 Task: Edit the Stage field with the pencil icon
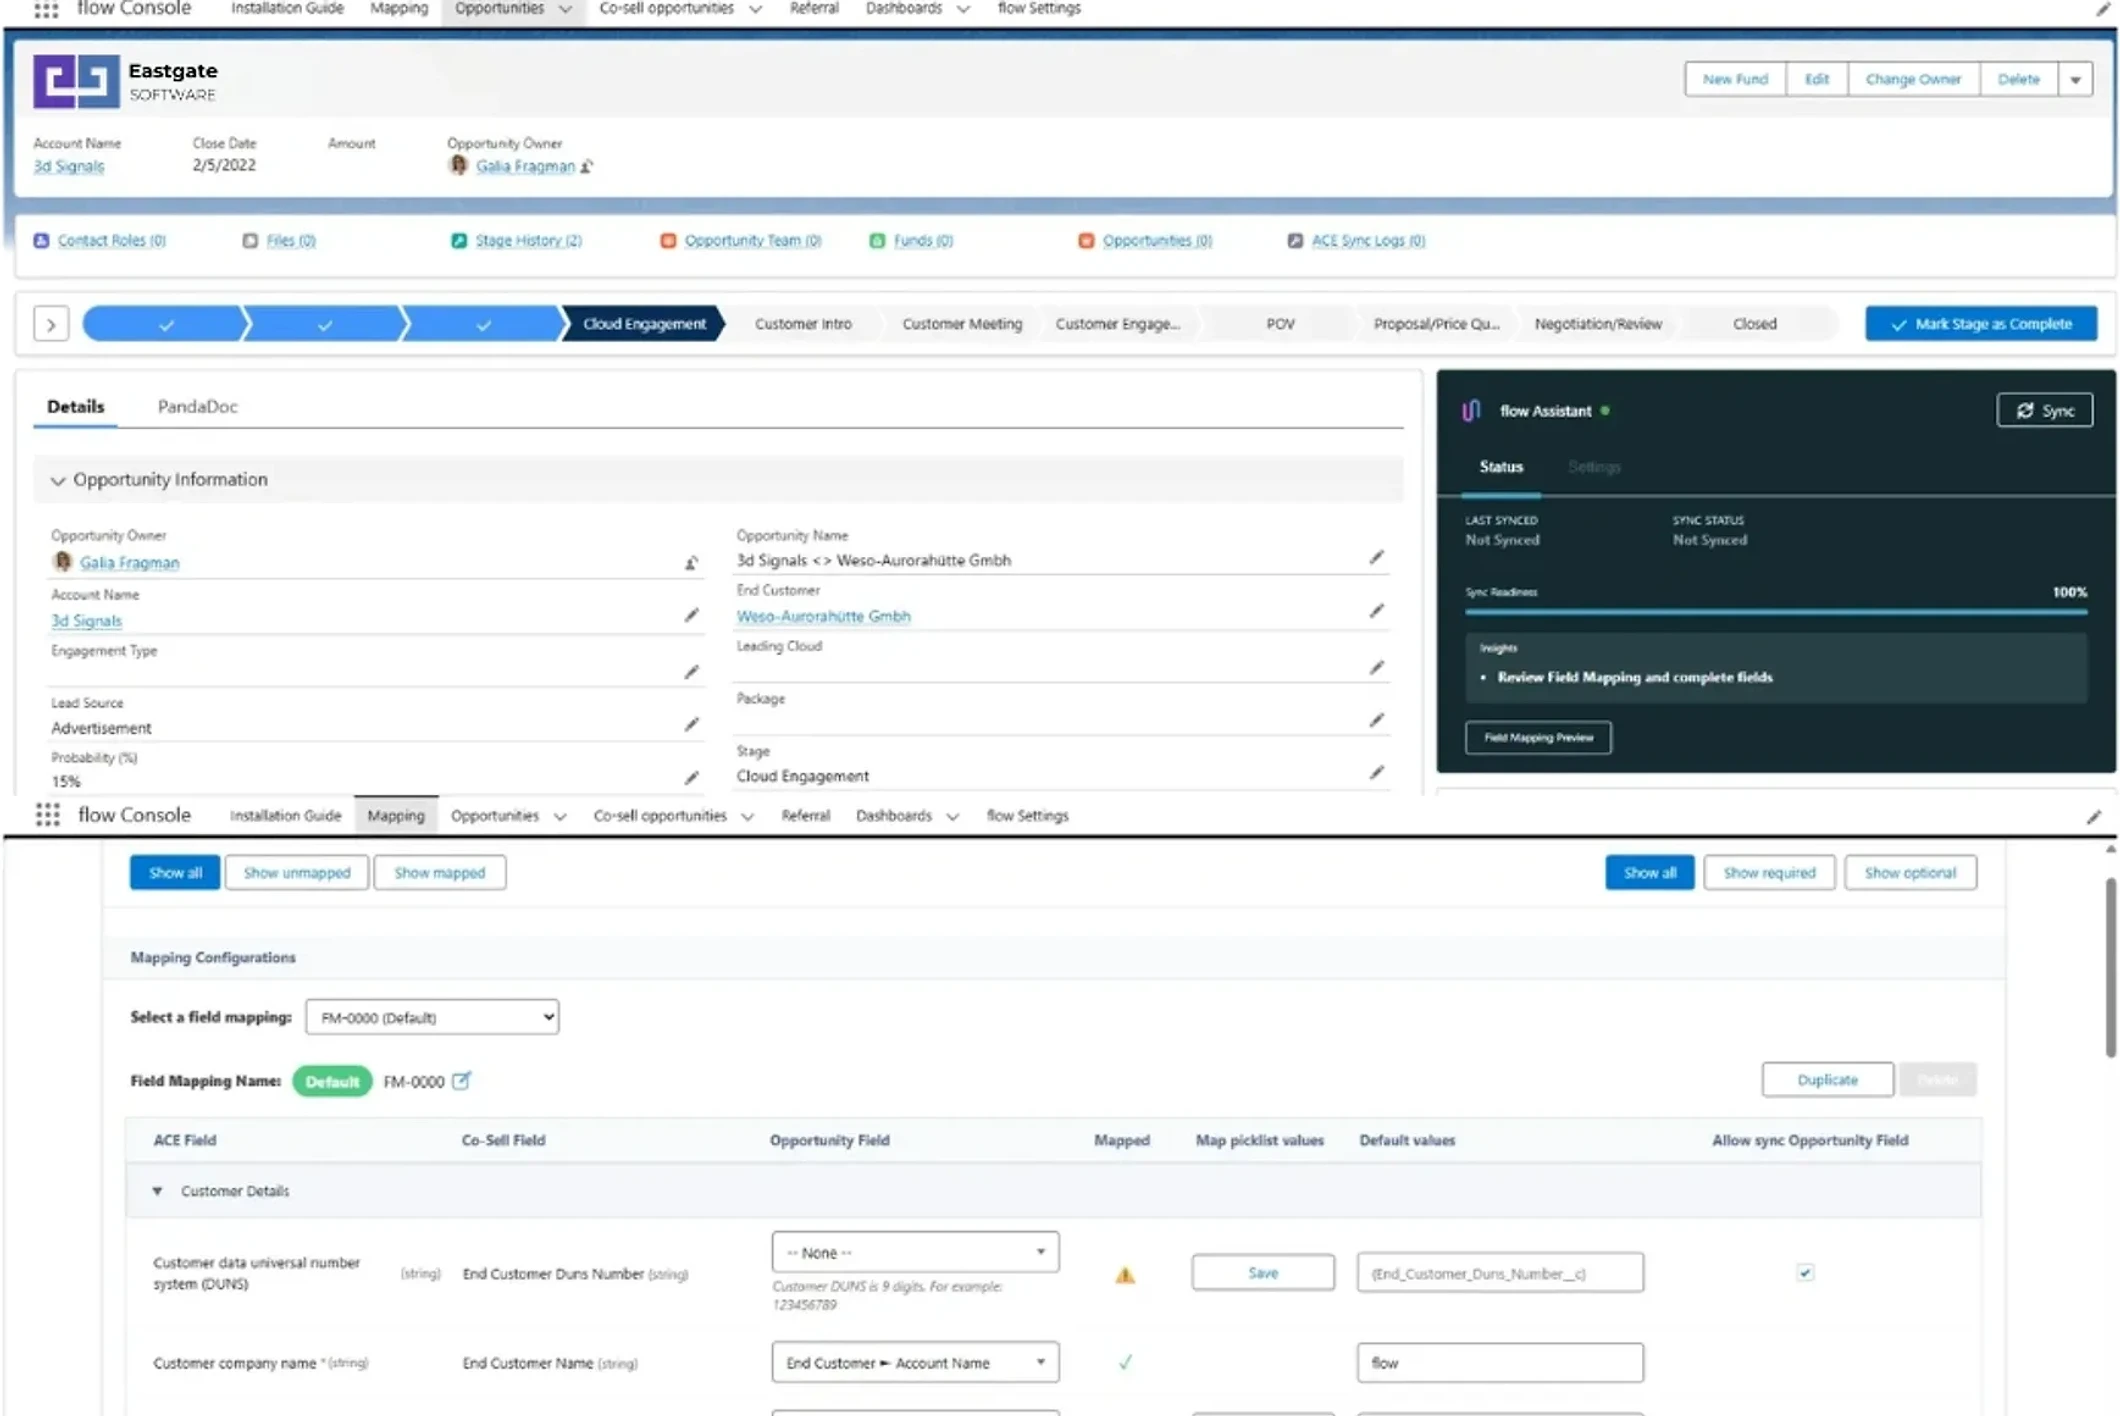1377,772
